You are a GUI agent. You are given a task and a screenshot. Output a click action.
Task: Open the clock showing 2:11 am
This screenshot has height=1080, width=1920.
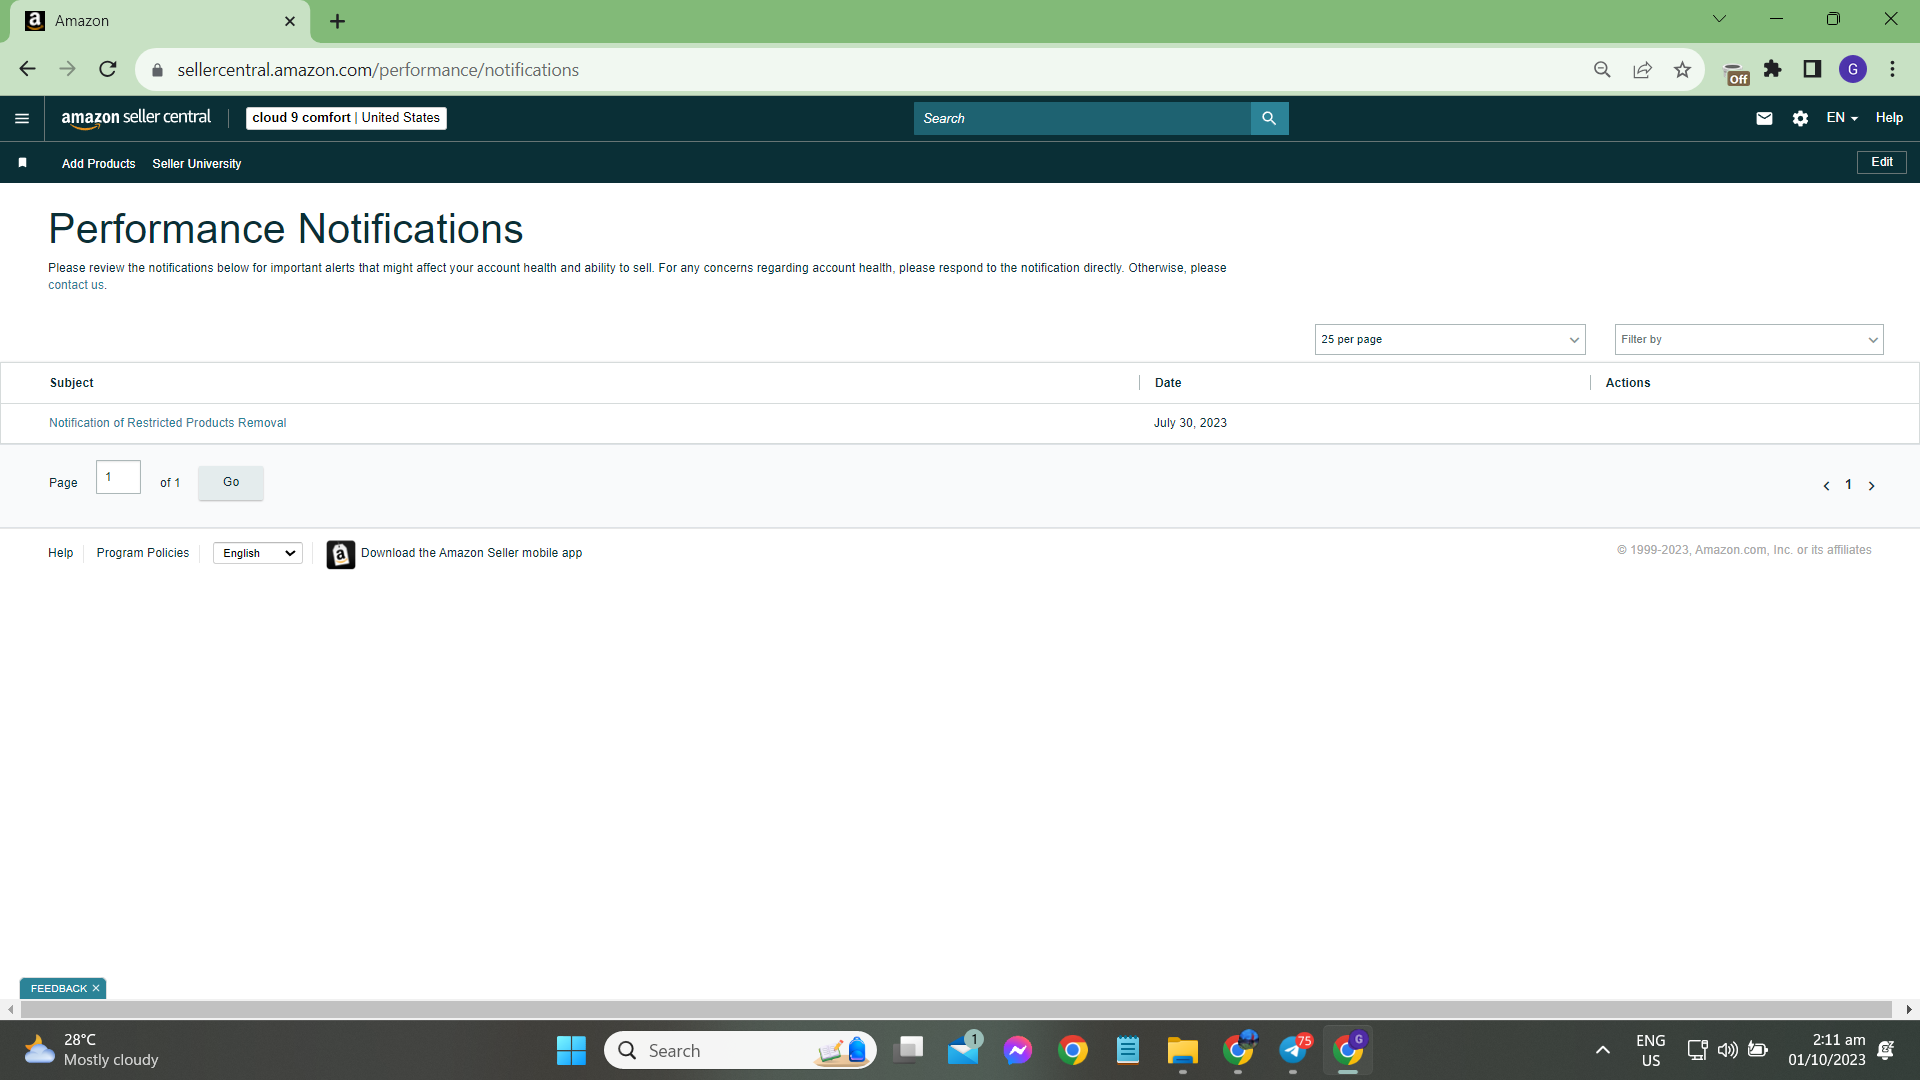pyautogui.click(x=1827, y=1050)
